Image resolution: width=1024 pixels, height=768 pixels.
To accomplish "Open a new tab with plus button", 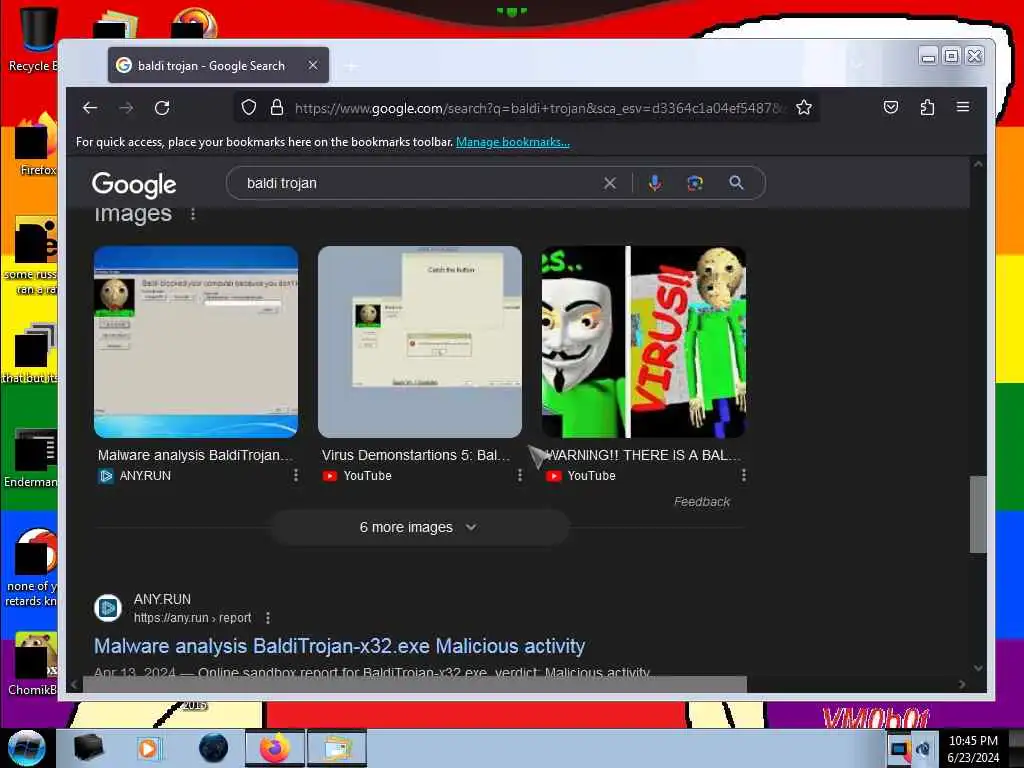I will coord(351,66).
